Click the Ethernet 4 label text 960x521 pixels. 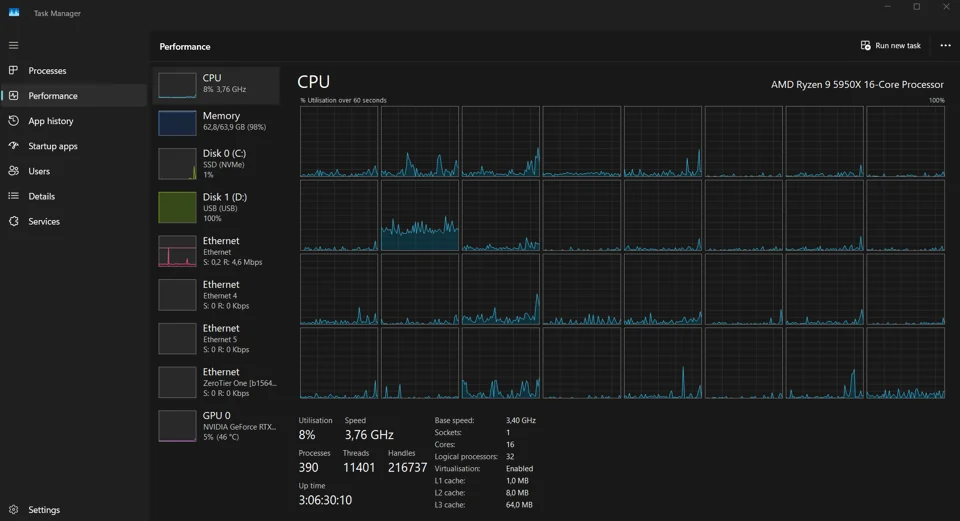click(220, 296)
